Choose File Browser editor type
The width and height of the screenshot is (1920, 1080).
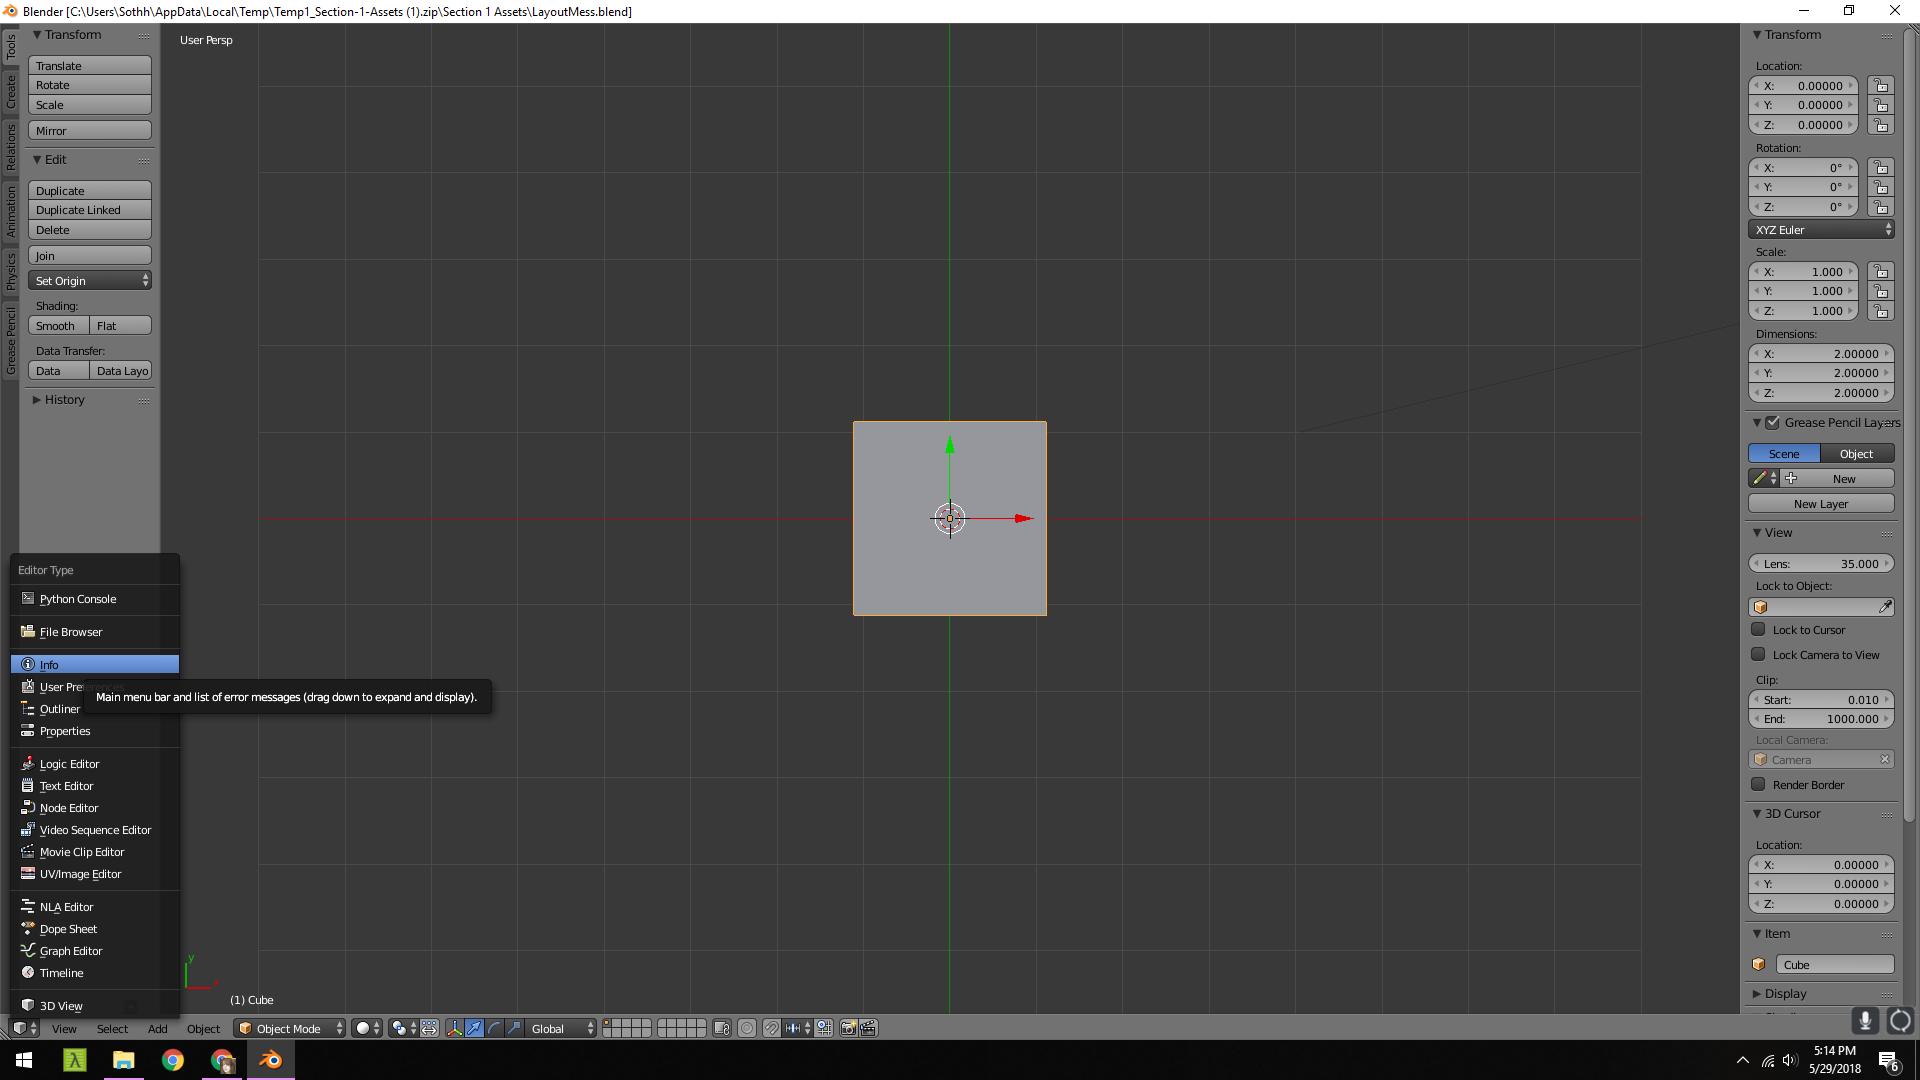pyautogui.click(x=95, y=632)
